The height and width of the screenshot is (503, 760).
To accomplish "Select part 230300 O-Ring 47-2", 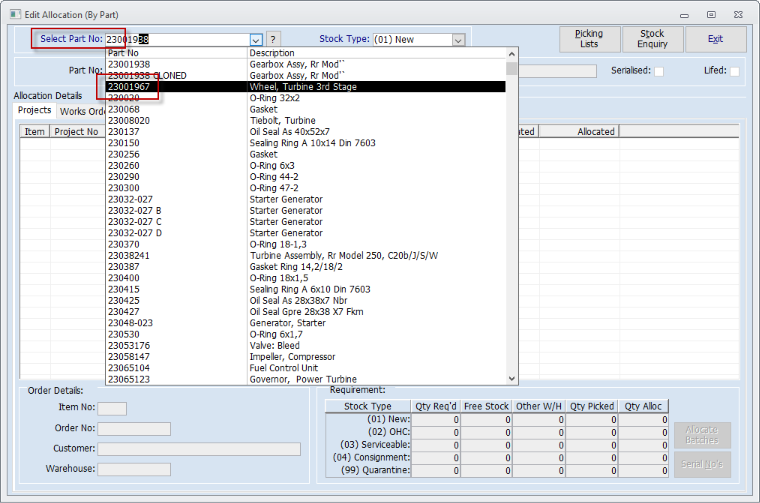I will [305, 188].
